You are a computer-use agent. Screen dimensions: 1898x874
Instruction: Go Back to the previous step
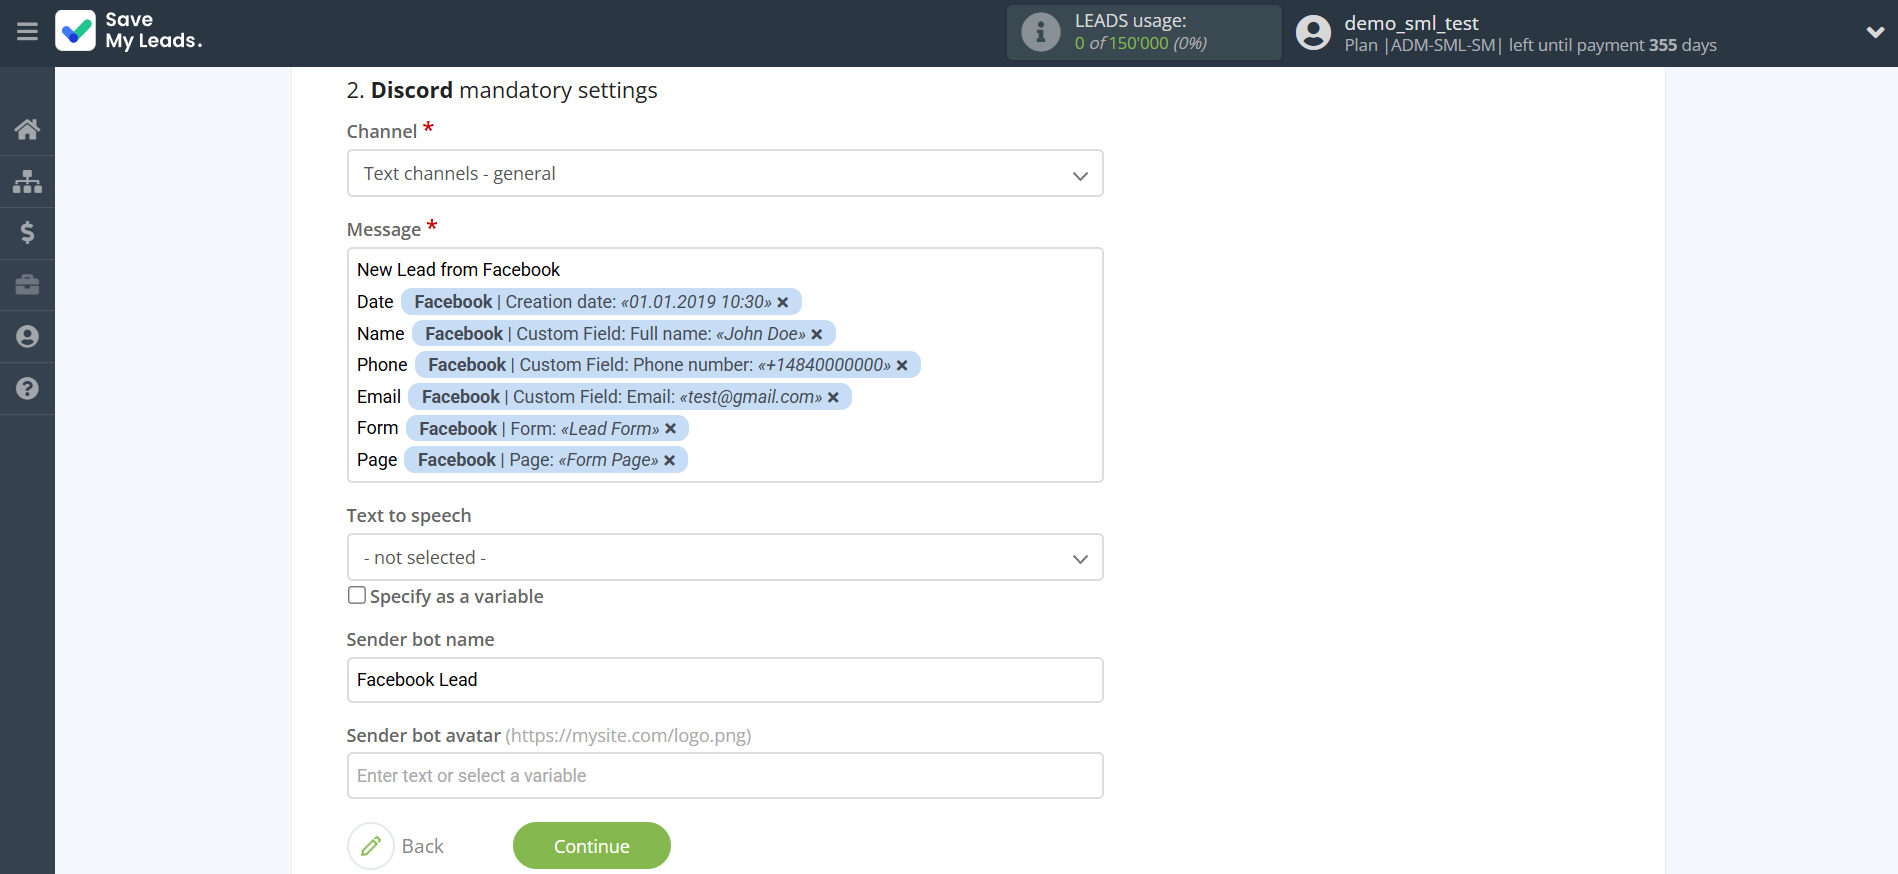[x=397, y=846]
